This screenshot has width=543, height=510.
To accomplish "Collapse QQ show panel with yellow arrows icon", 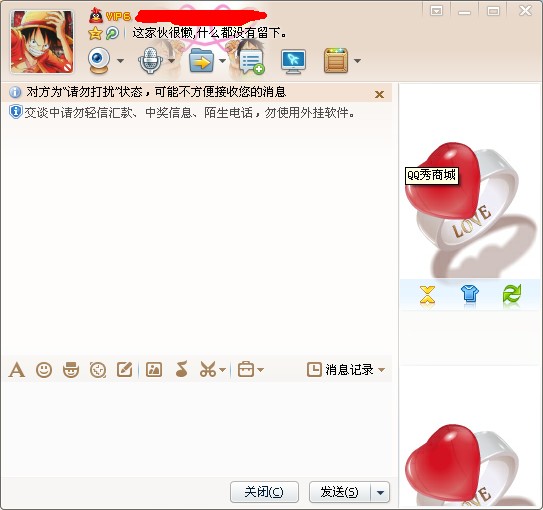I will 427,295.
